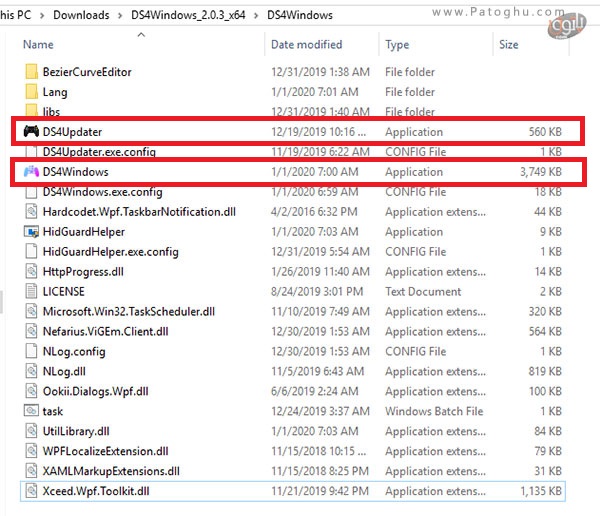Image resolution: width=600 pixels, height=516 pixels.
Task: Click the libs folder icon
Action: [x=31, y=110]
